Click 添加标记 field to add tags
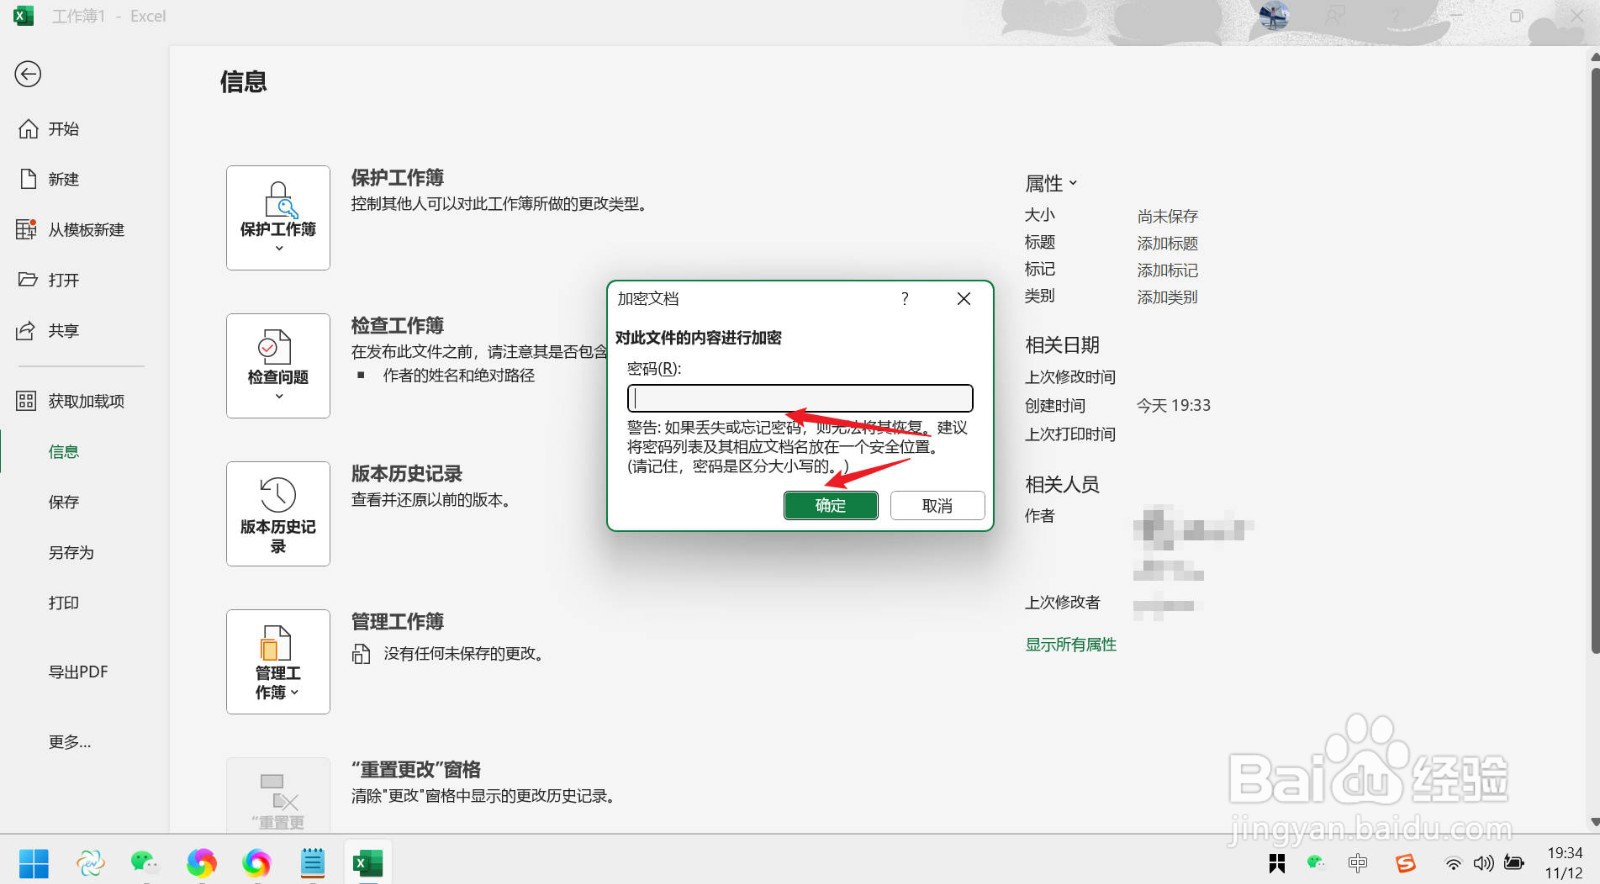Viewport: 1600px width, 884px height. click(1167, 270)
